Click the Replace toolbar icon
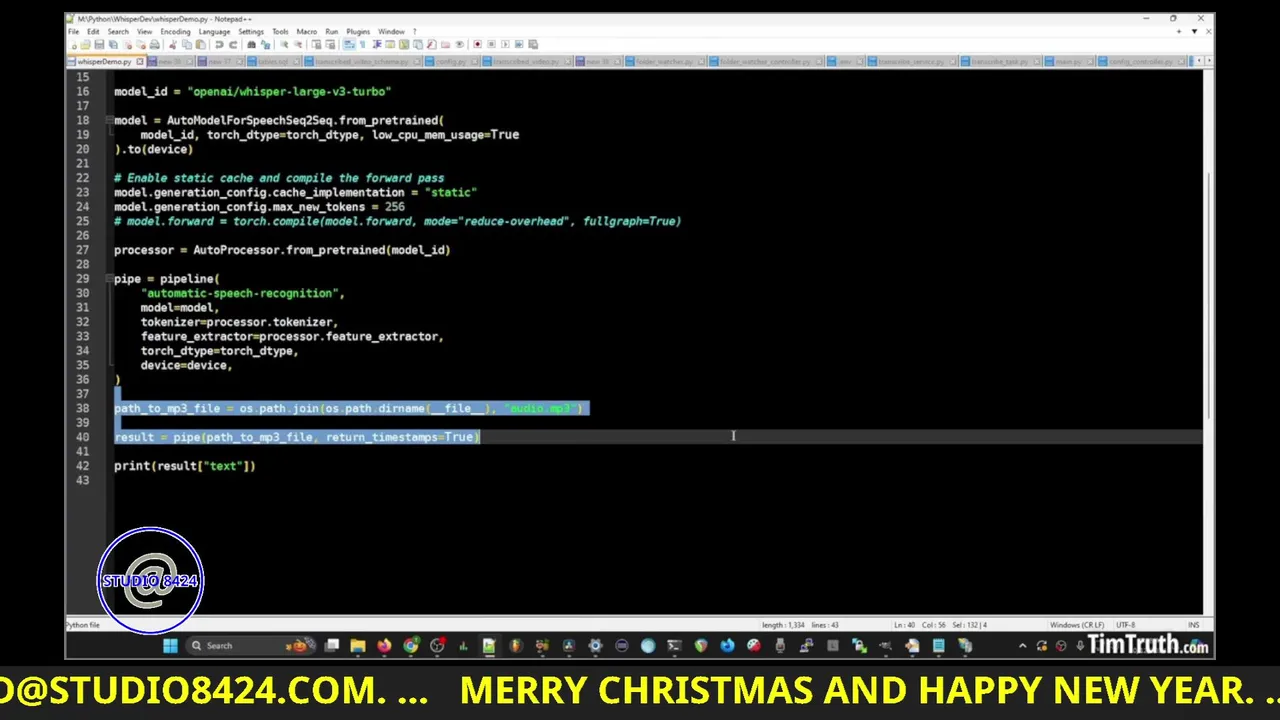Viewport: 1280px width, 720px height. pos(265,44)
